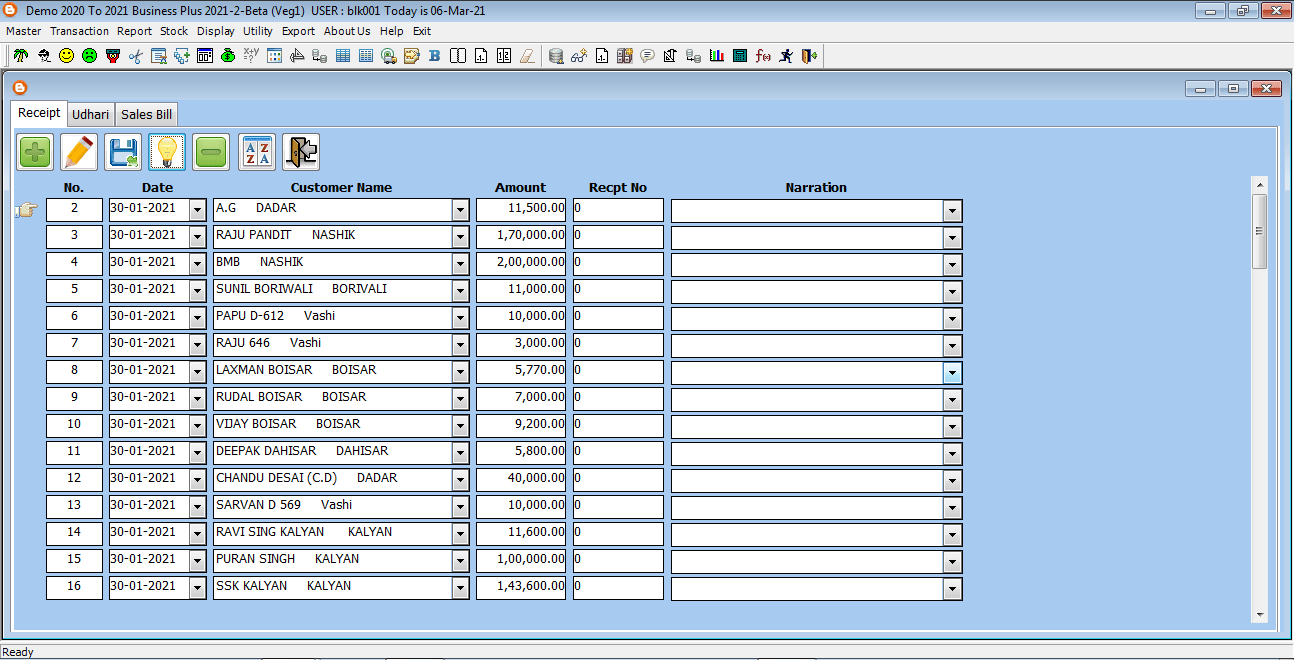Click the light bulb icon button
Image resolution: width=1294 pixels, height=660 pixels.
167,152
